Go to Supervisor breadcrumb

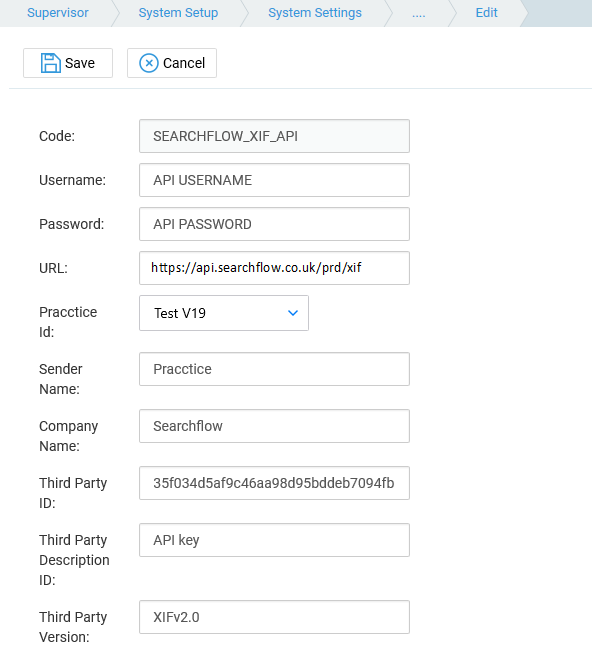(x=58, y=13)
